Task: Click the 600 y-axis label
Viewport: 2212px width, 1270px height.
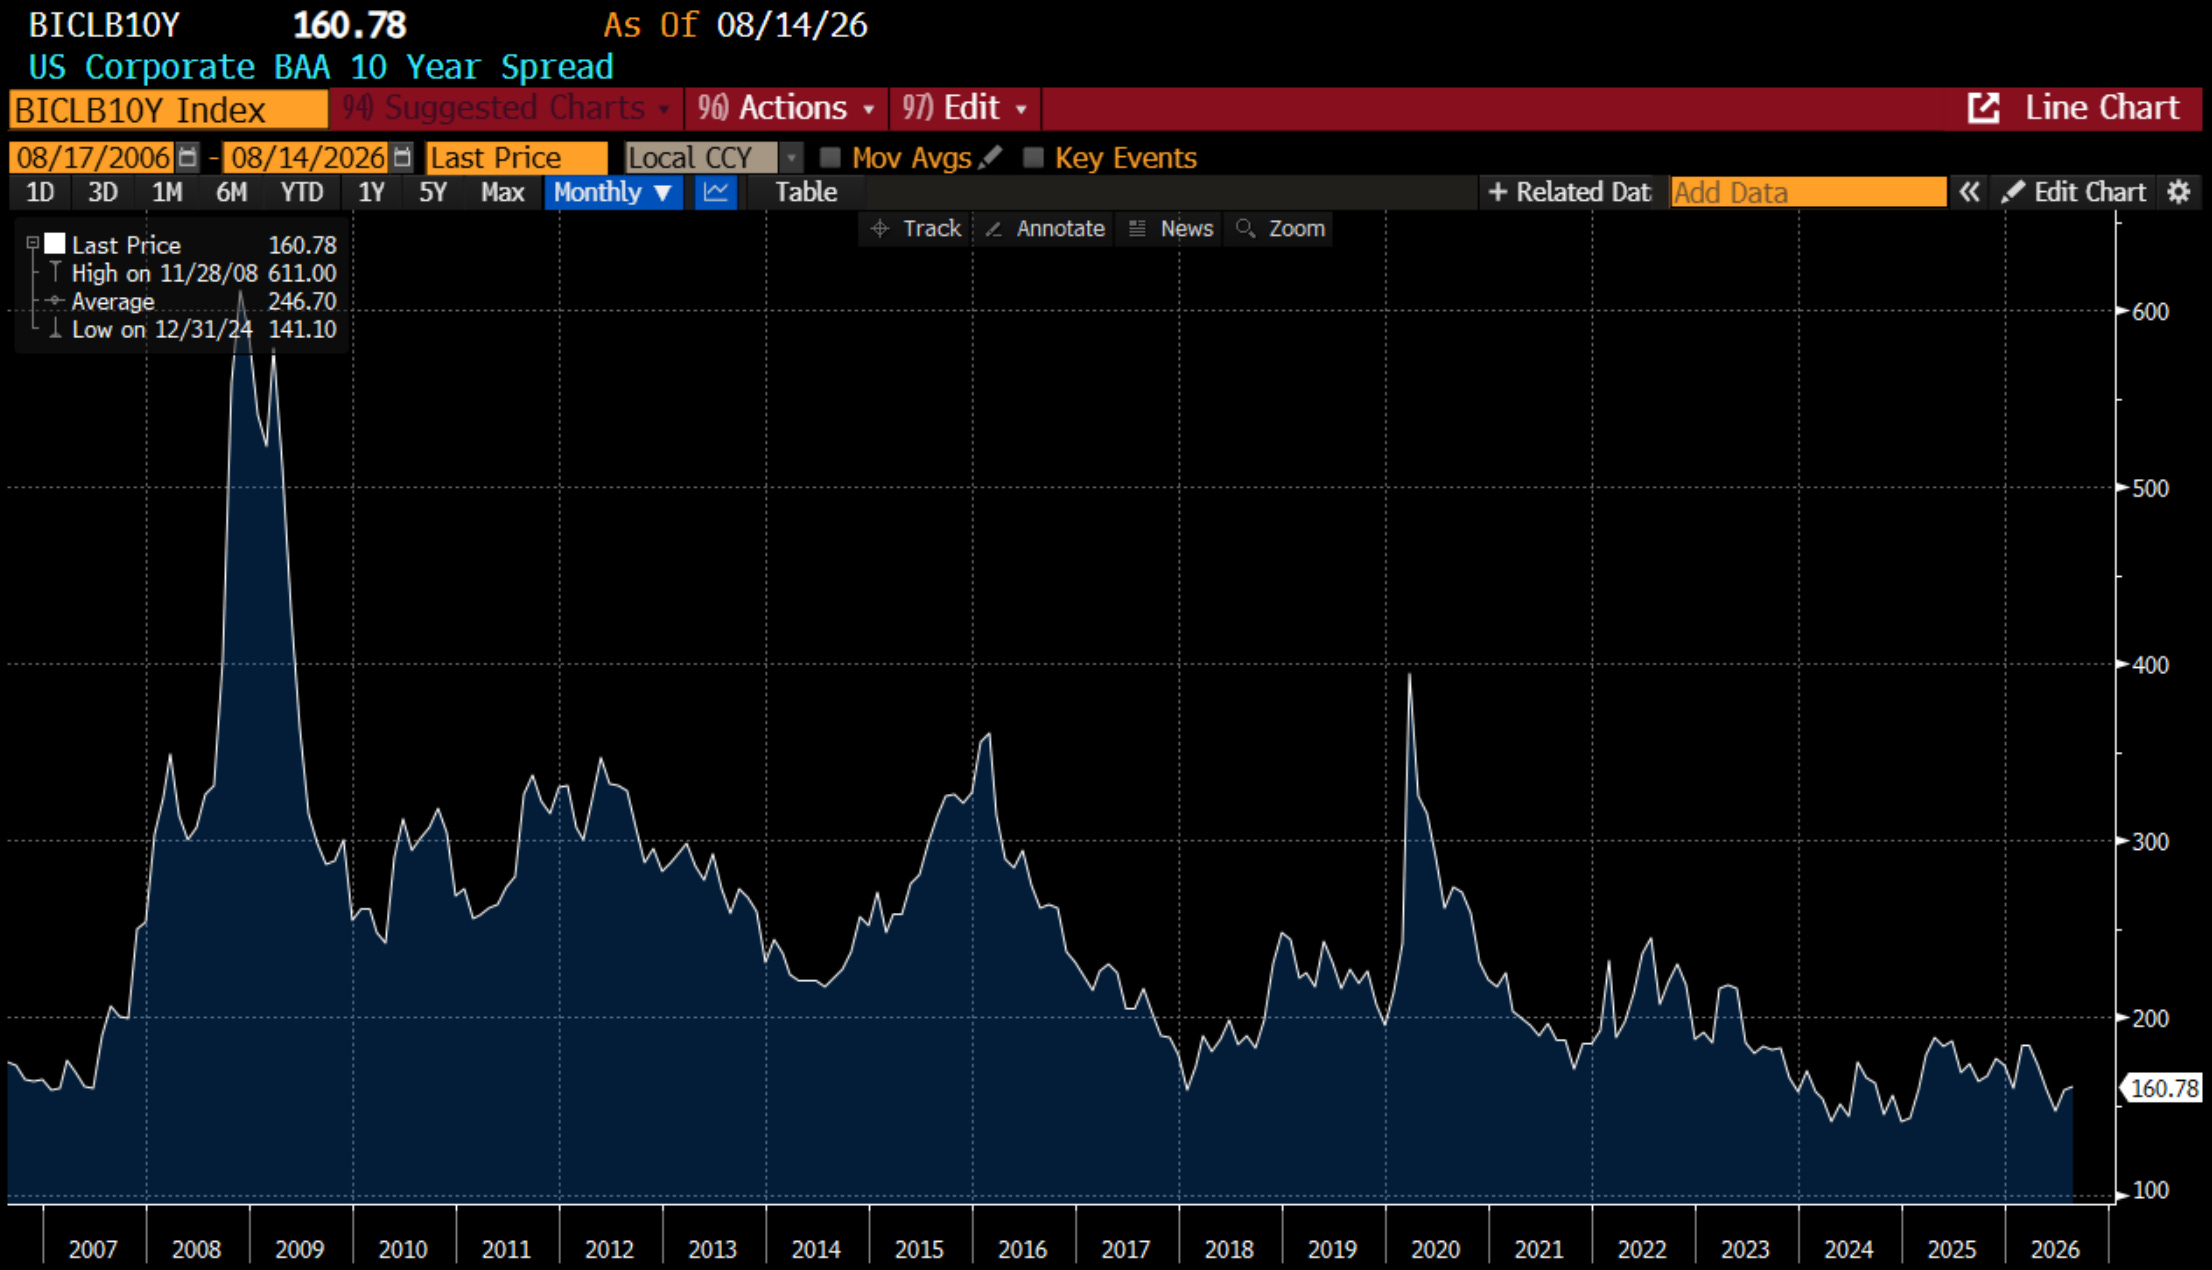Action: (2151, 311)
